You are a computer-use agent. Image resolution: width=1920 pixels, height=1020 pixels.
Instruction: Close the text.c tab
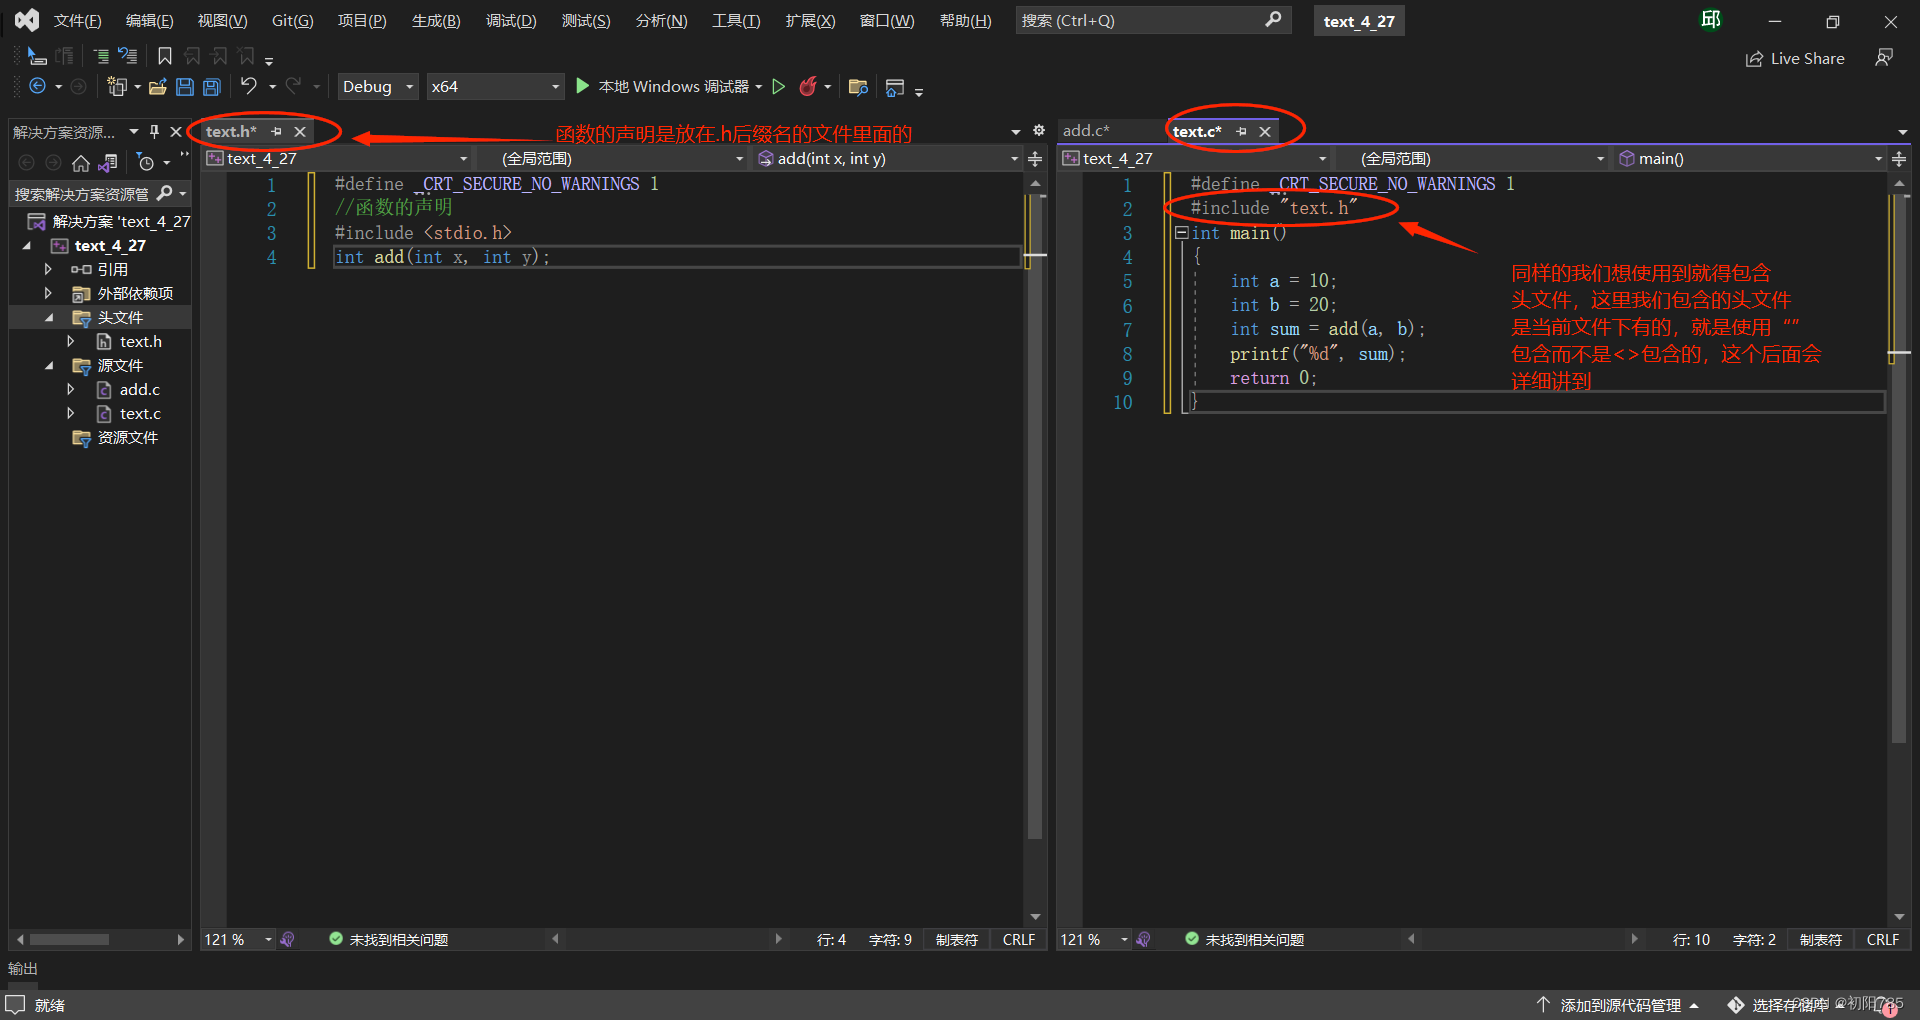click(x=1265, y=131)
